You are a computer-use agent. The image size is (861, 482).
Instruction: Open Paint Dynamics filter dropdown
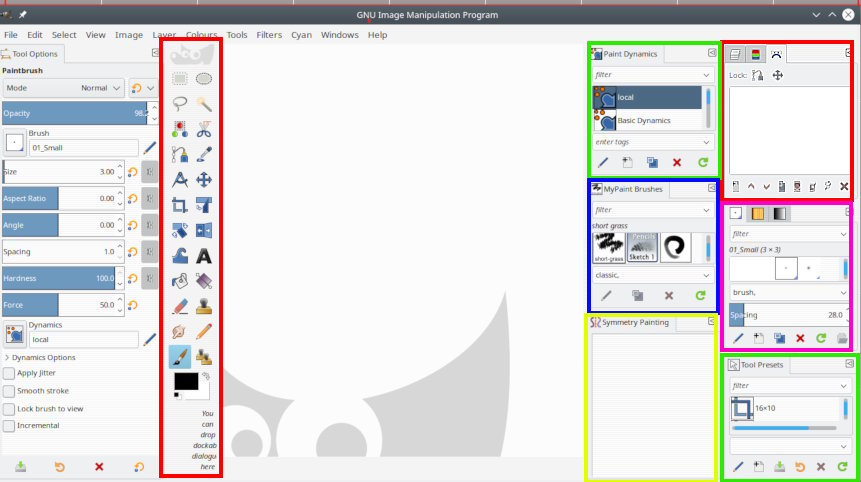point(706,75)
